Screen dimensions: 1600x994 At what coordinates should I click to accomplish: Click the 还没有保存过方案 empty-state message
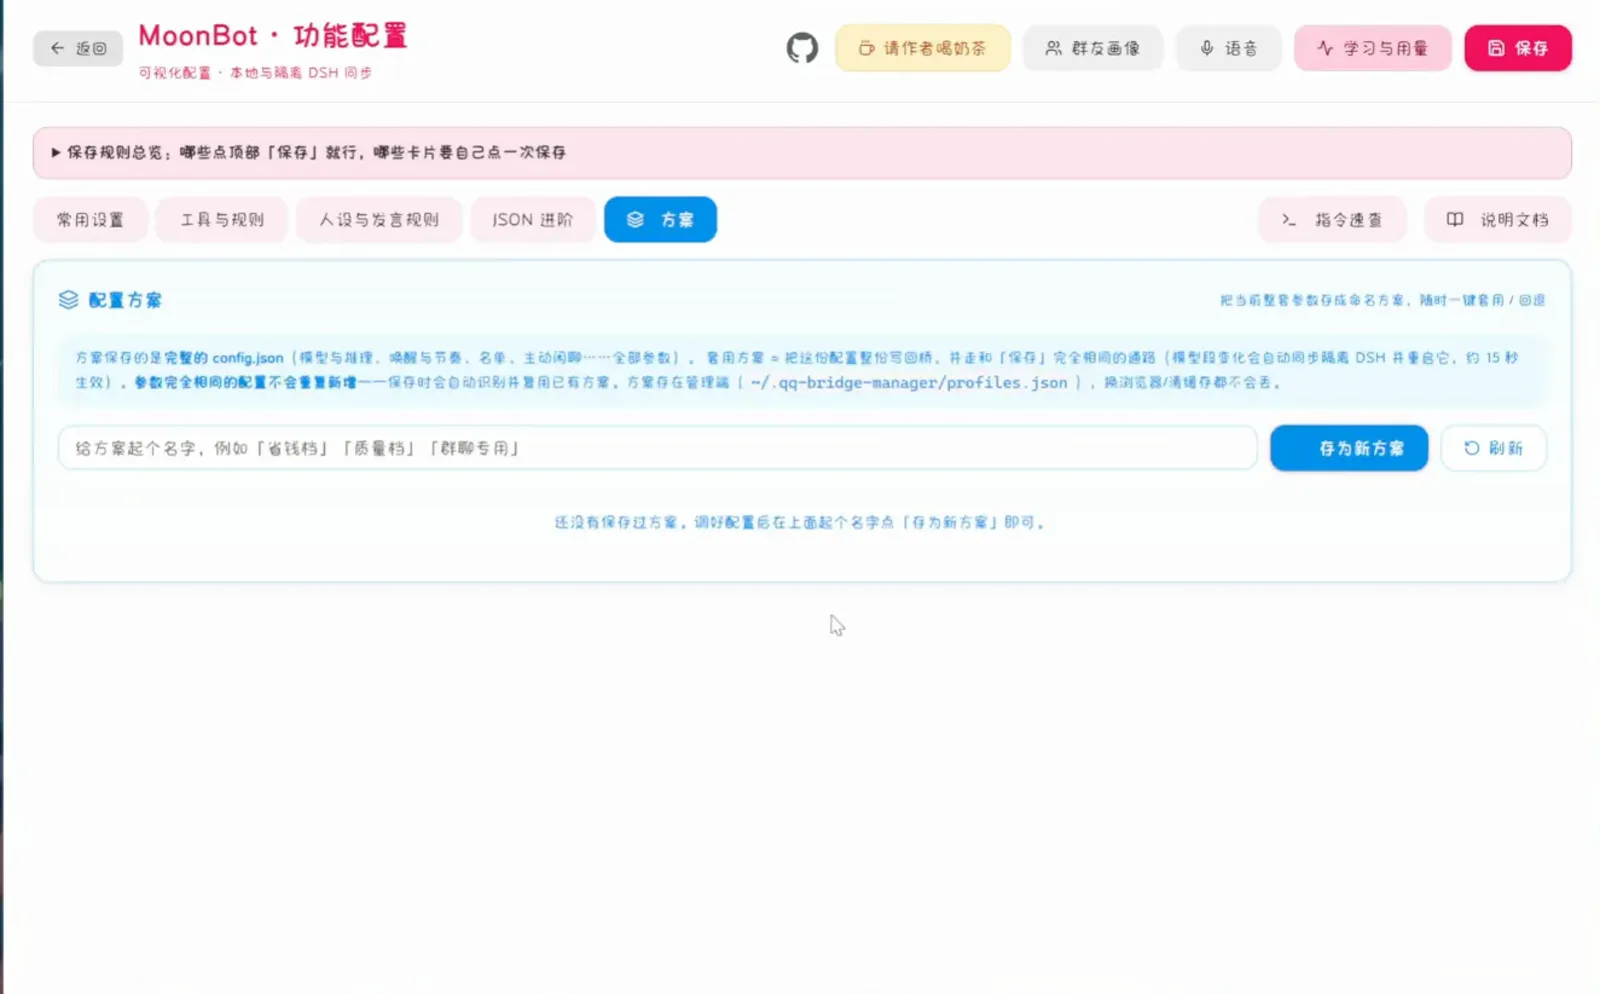point(799,522)
